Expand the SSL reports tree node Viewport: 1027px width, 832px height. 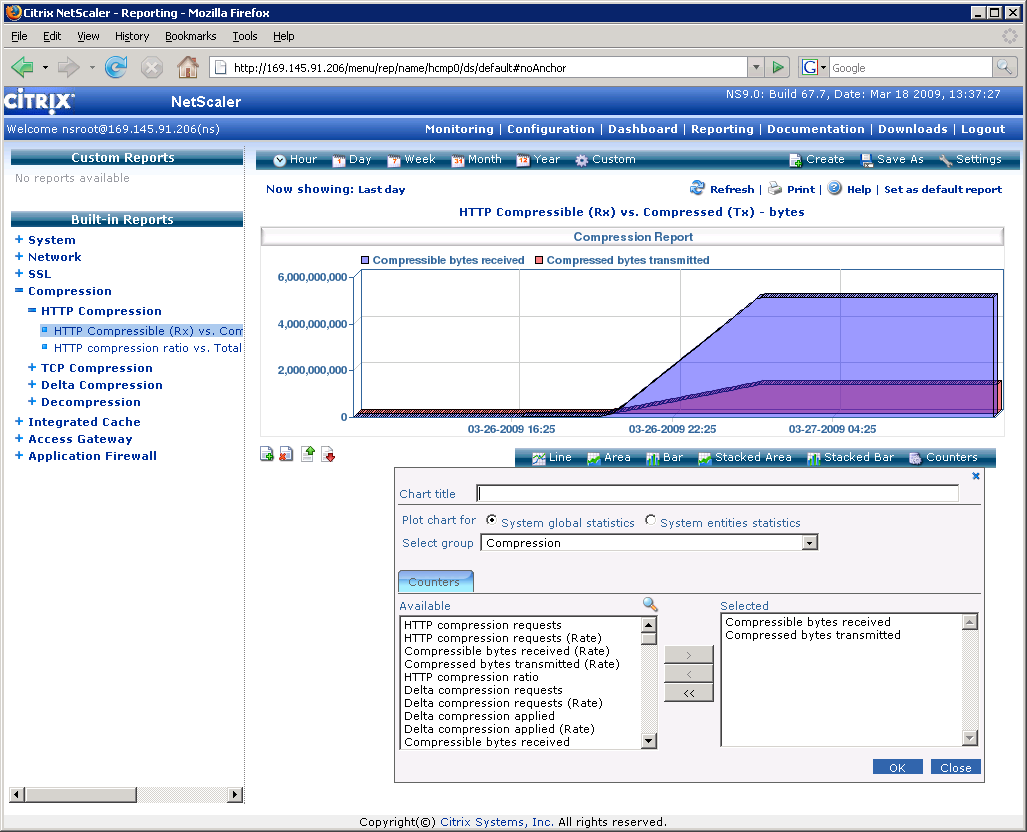[x=19, y=274]
